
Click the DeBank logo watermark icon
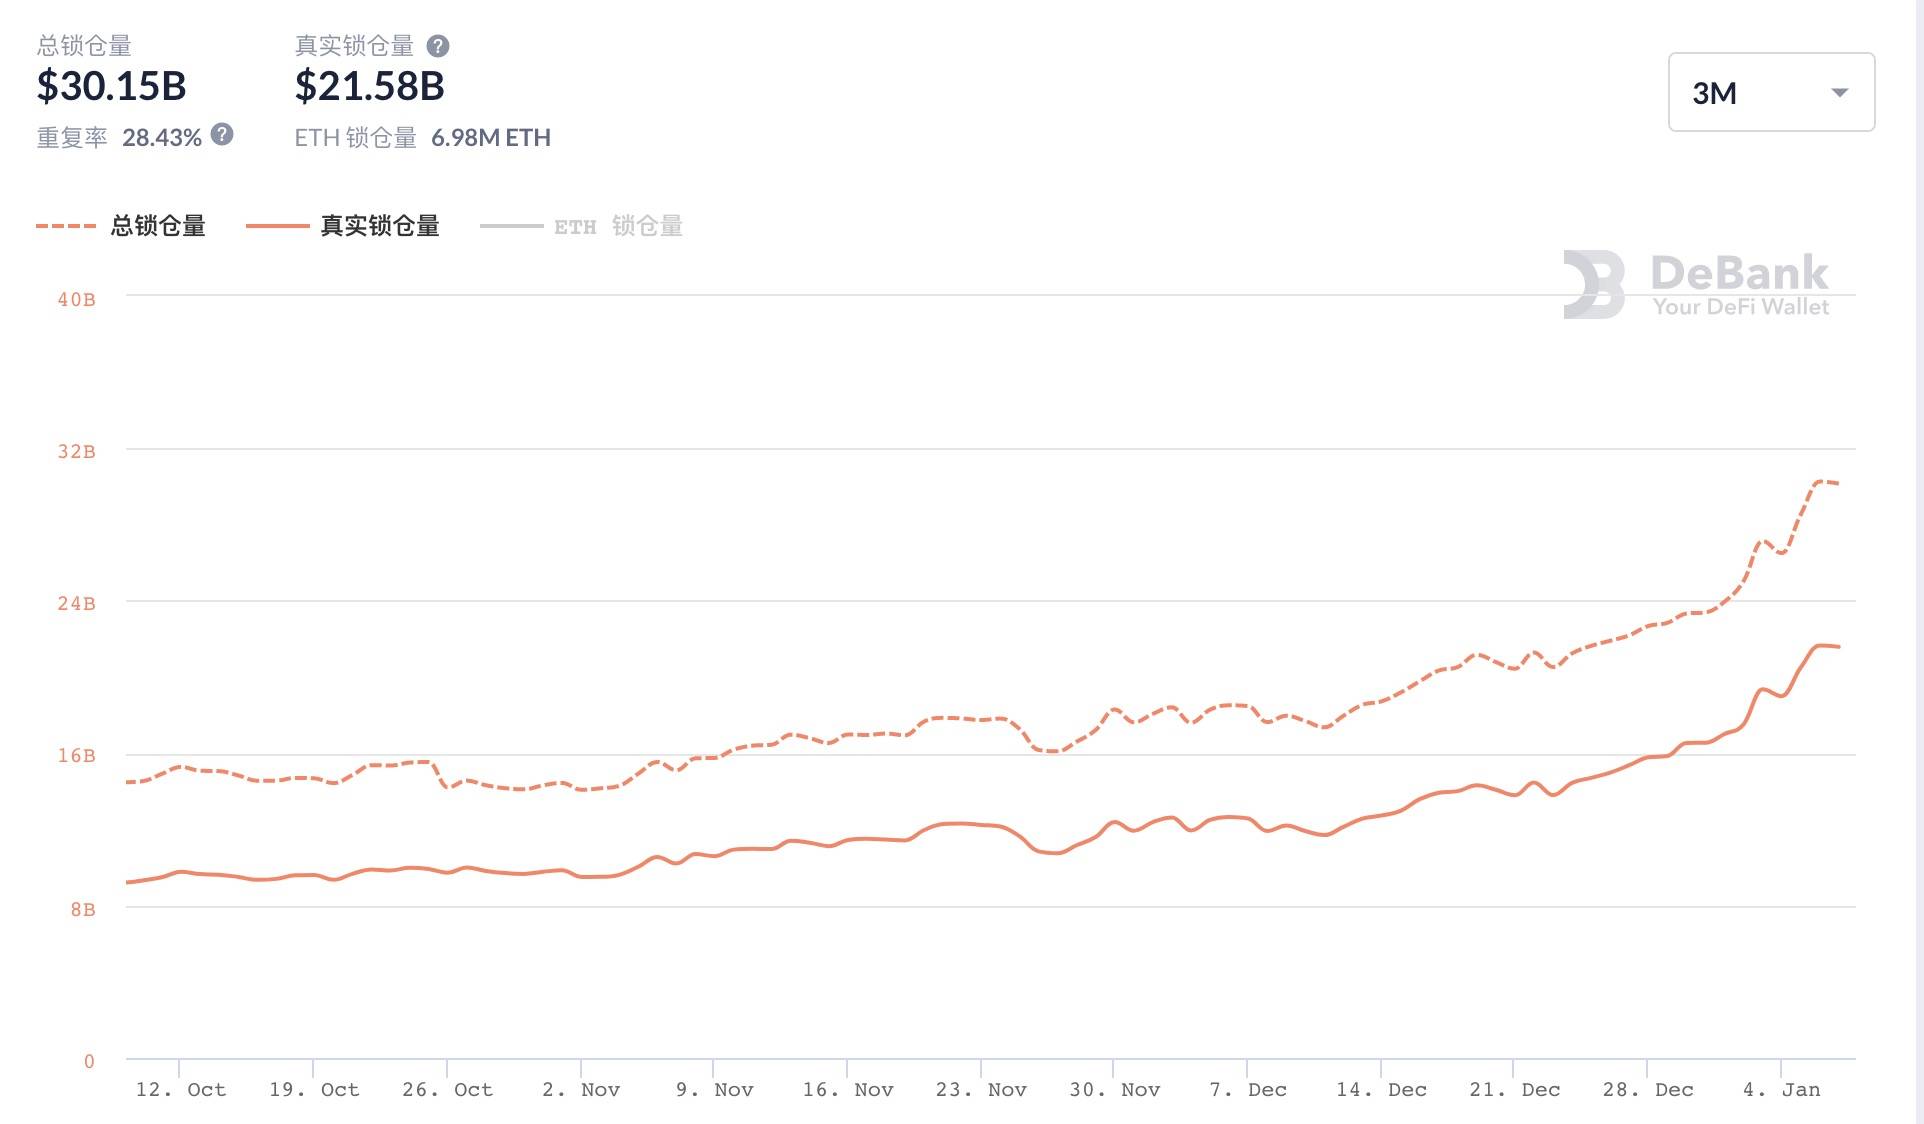pos(1594,284)
